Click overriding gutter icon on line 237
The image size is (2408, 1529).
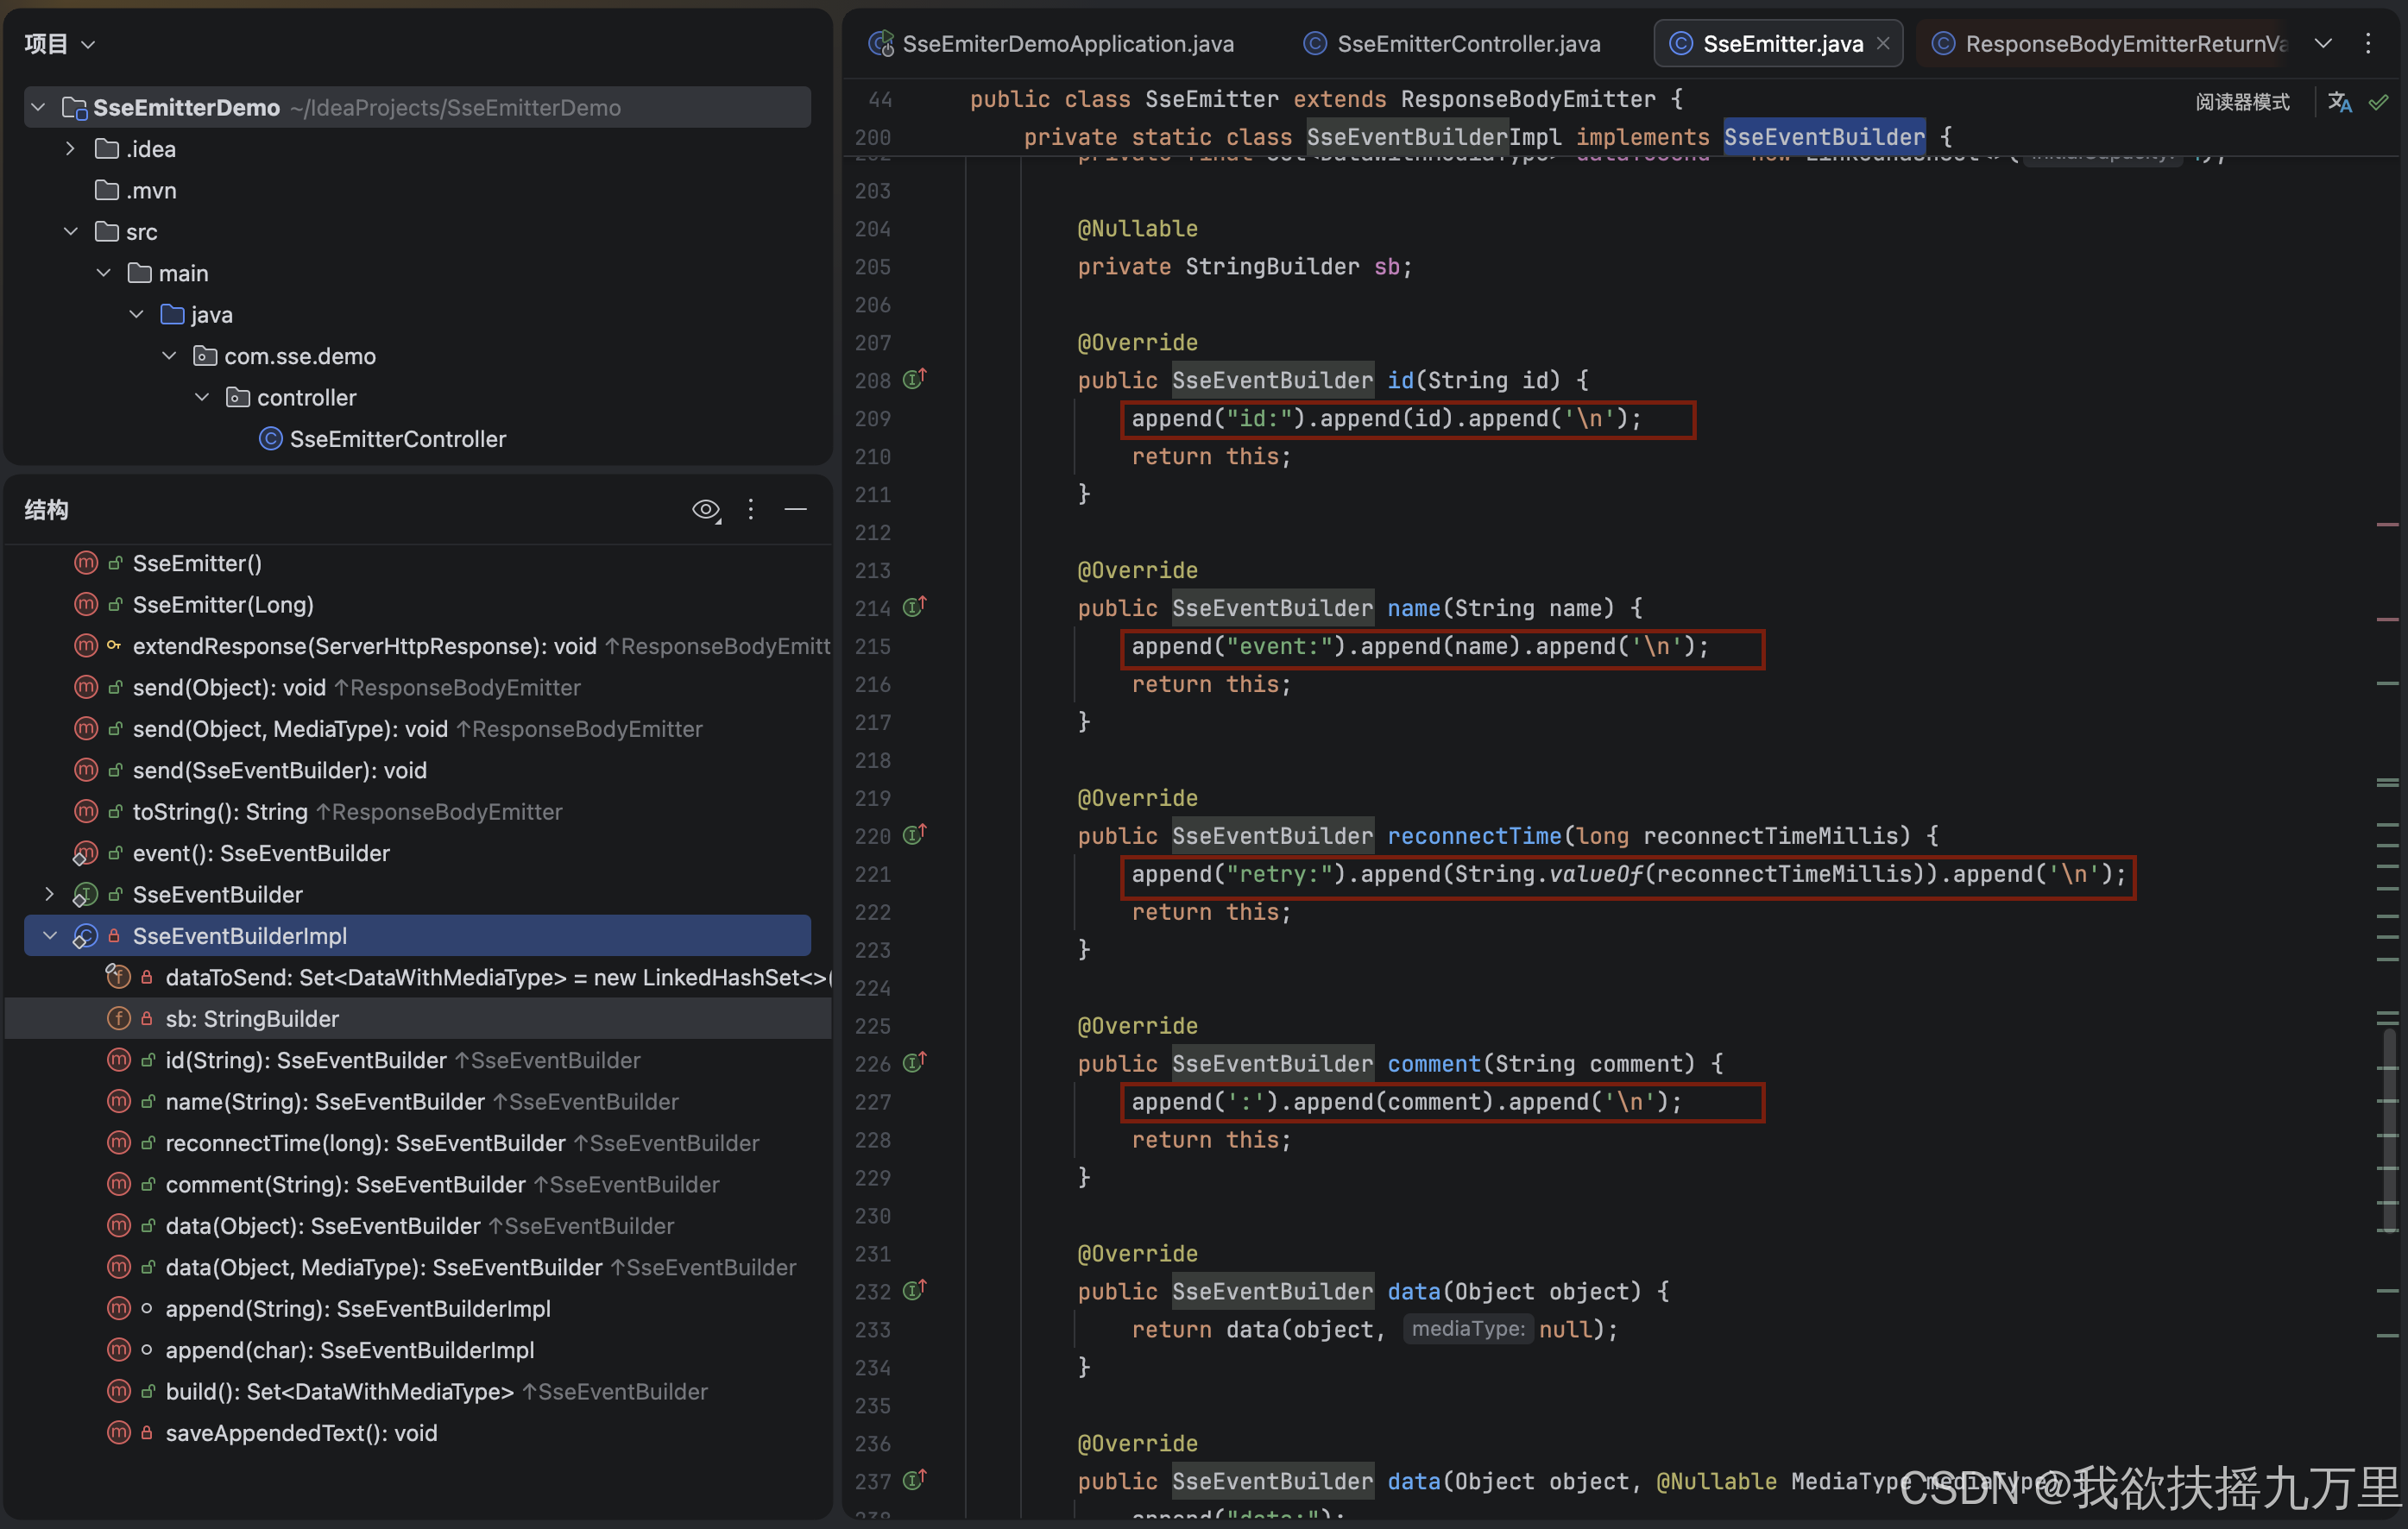(914, 1480)
